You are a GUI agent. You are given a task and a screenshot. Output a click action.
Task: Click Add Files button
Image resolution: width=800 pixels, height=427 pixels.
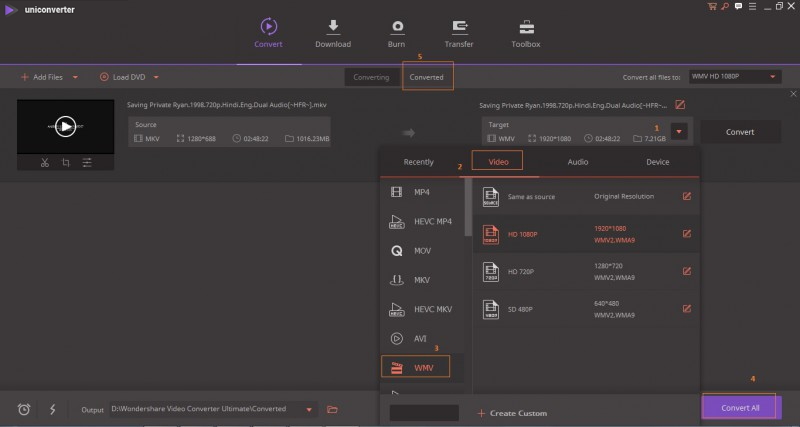[x=42, y=77]
